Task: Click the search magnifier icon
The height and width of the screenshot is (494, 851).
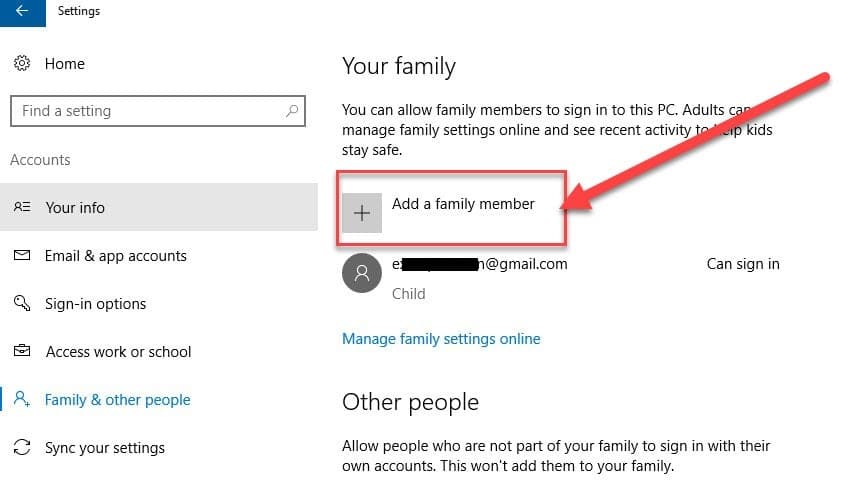Action: click(x=291, y=111)
